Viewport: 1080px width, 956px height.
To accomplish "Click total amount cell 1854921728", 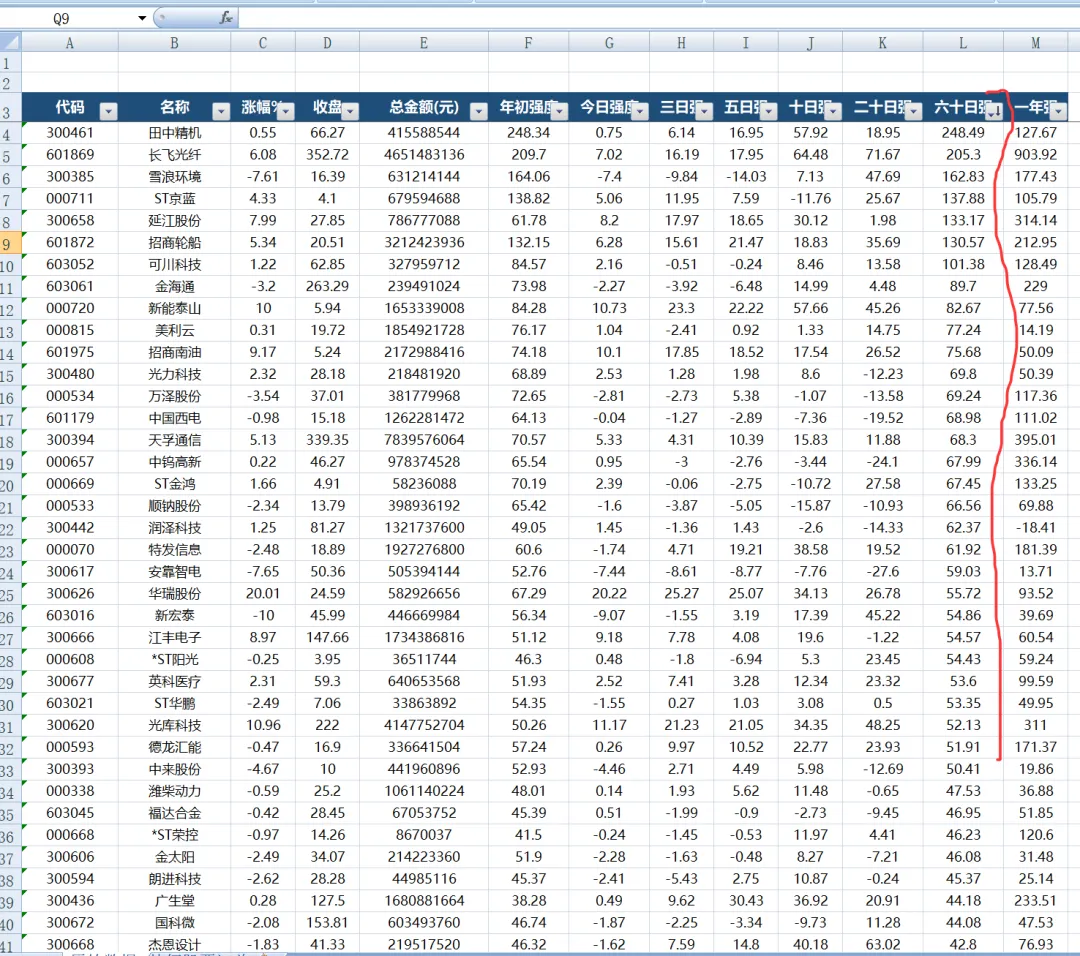I will pos(424,330).
